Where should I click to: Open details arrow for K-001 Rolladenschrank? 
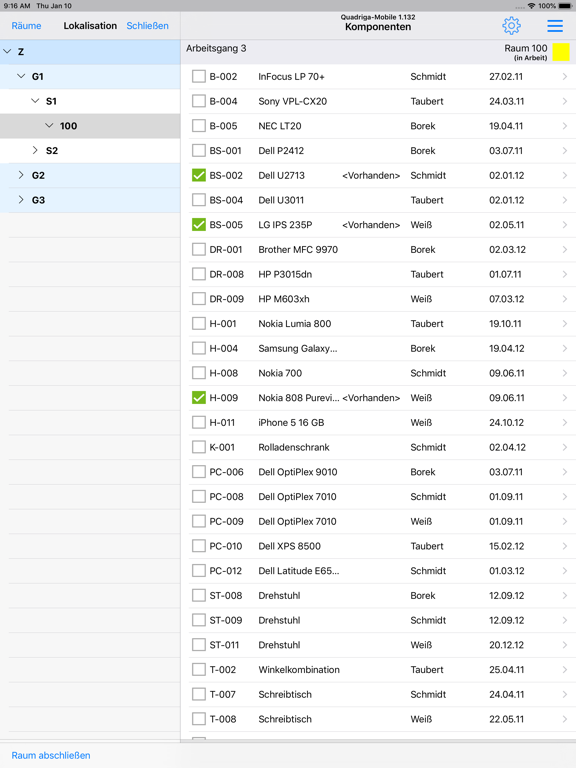(565, 447)
